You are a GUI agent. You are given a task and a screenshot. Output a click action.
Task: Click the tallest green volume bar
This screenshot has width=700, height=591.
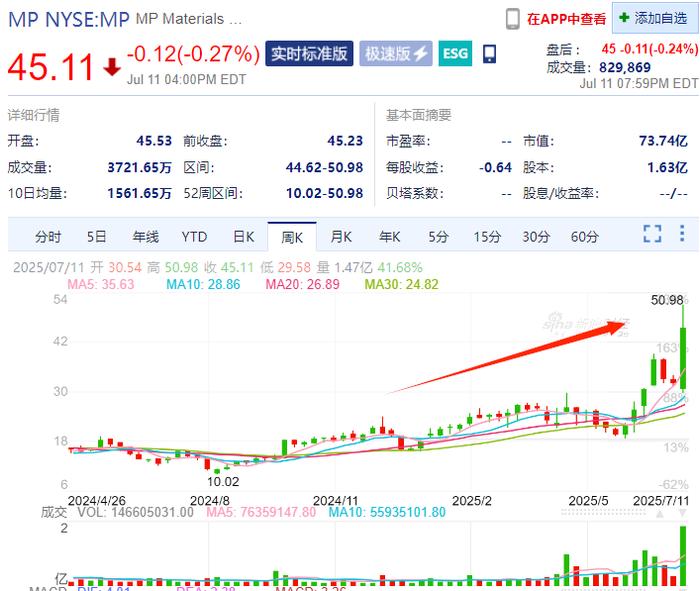click(683, 556)
